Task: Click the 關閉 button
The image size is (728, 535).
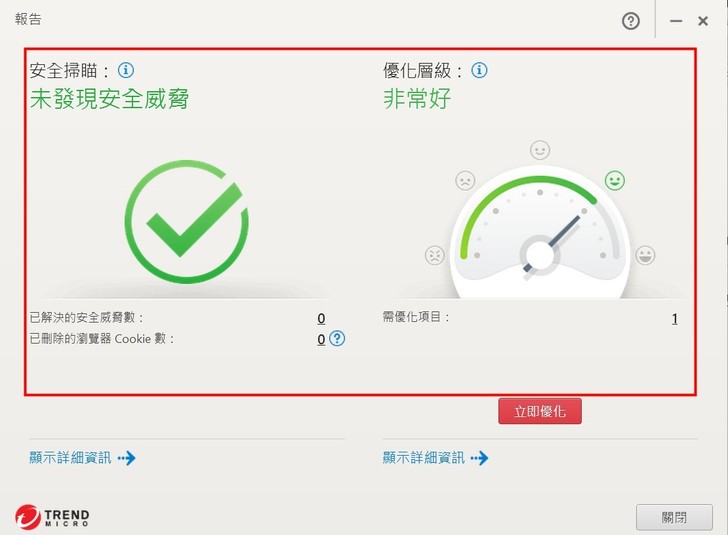Action: click(674, 517)
